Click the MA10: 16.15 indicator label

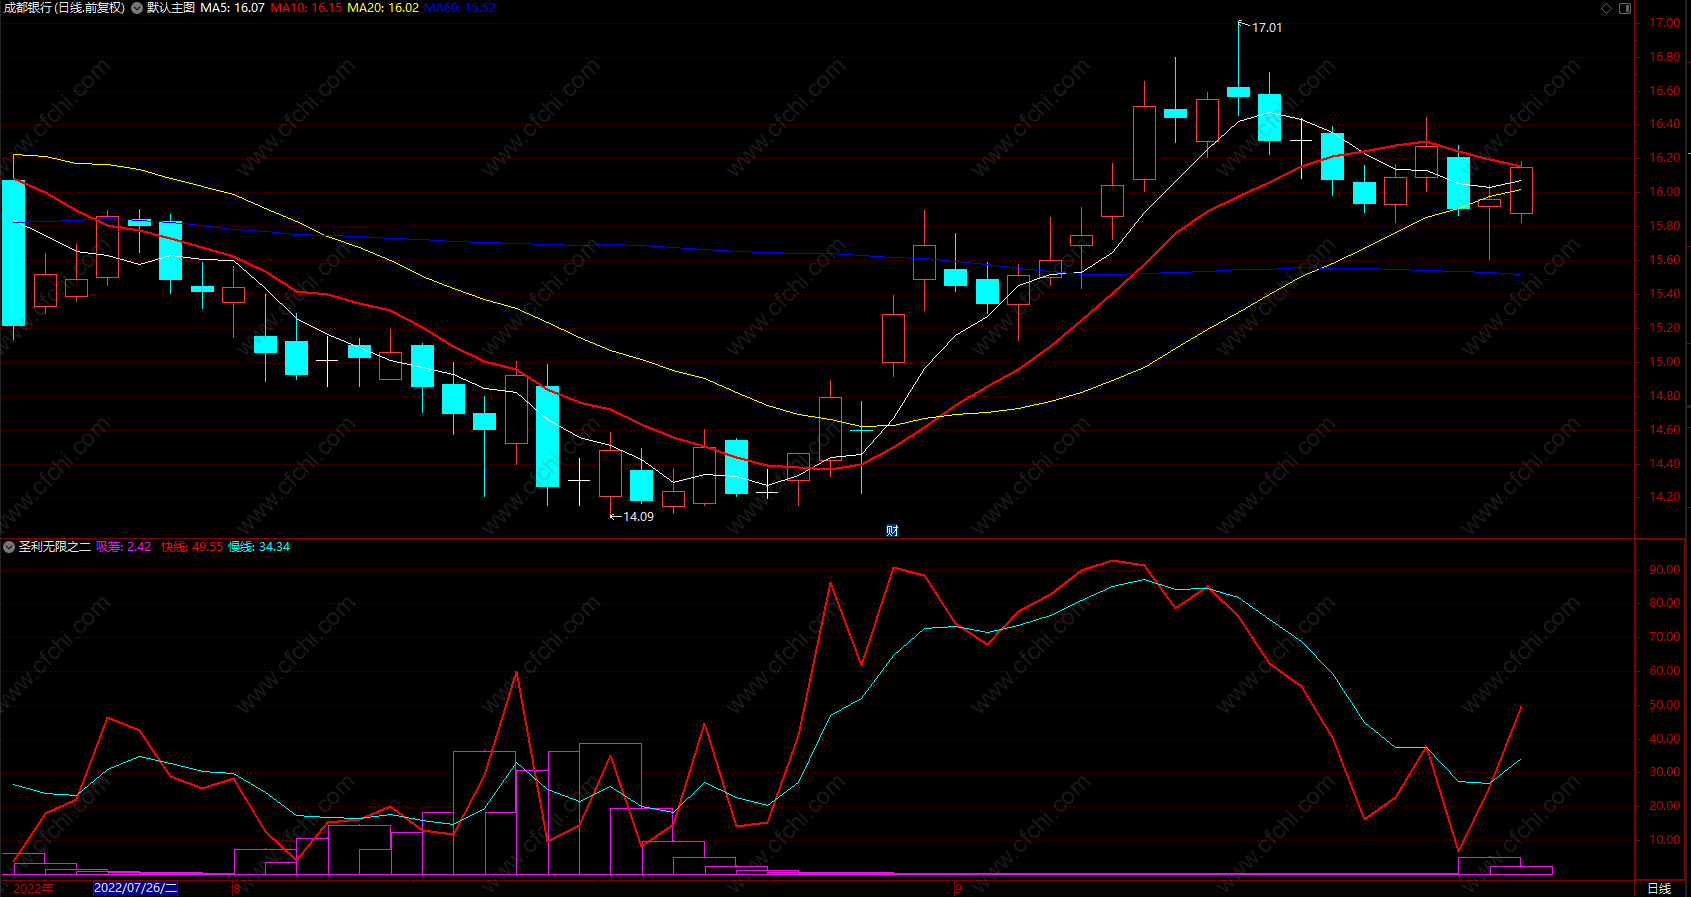tap(306, 8)
